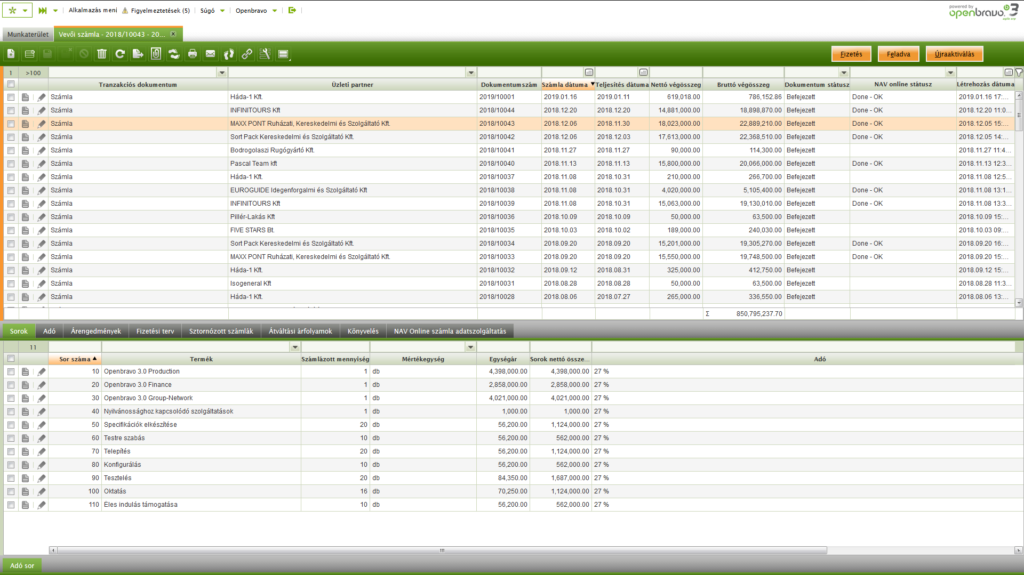Screen dimensions: 1024x575
Task: Open Termék filter dropdown in lines grid
Action: click(x=295, y=347)
